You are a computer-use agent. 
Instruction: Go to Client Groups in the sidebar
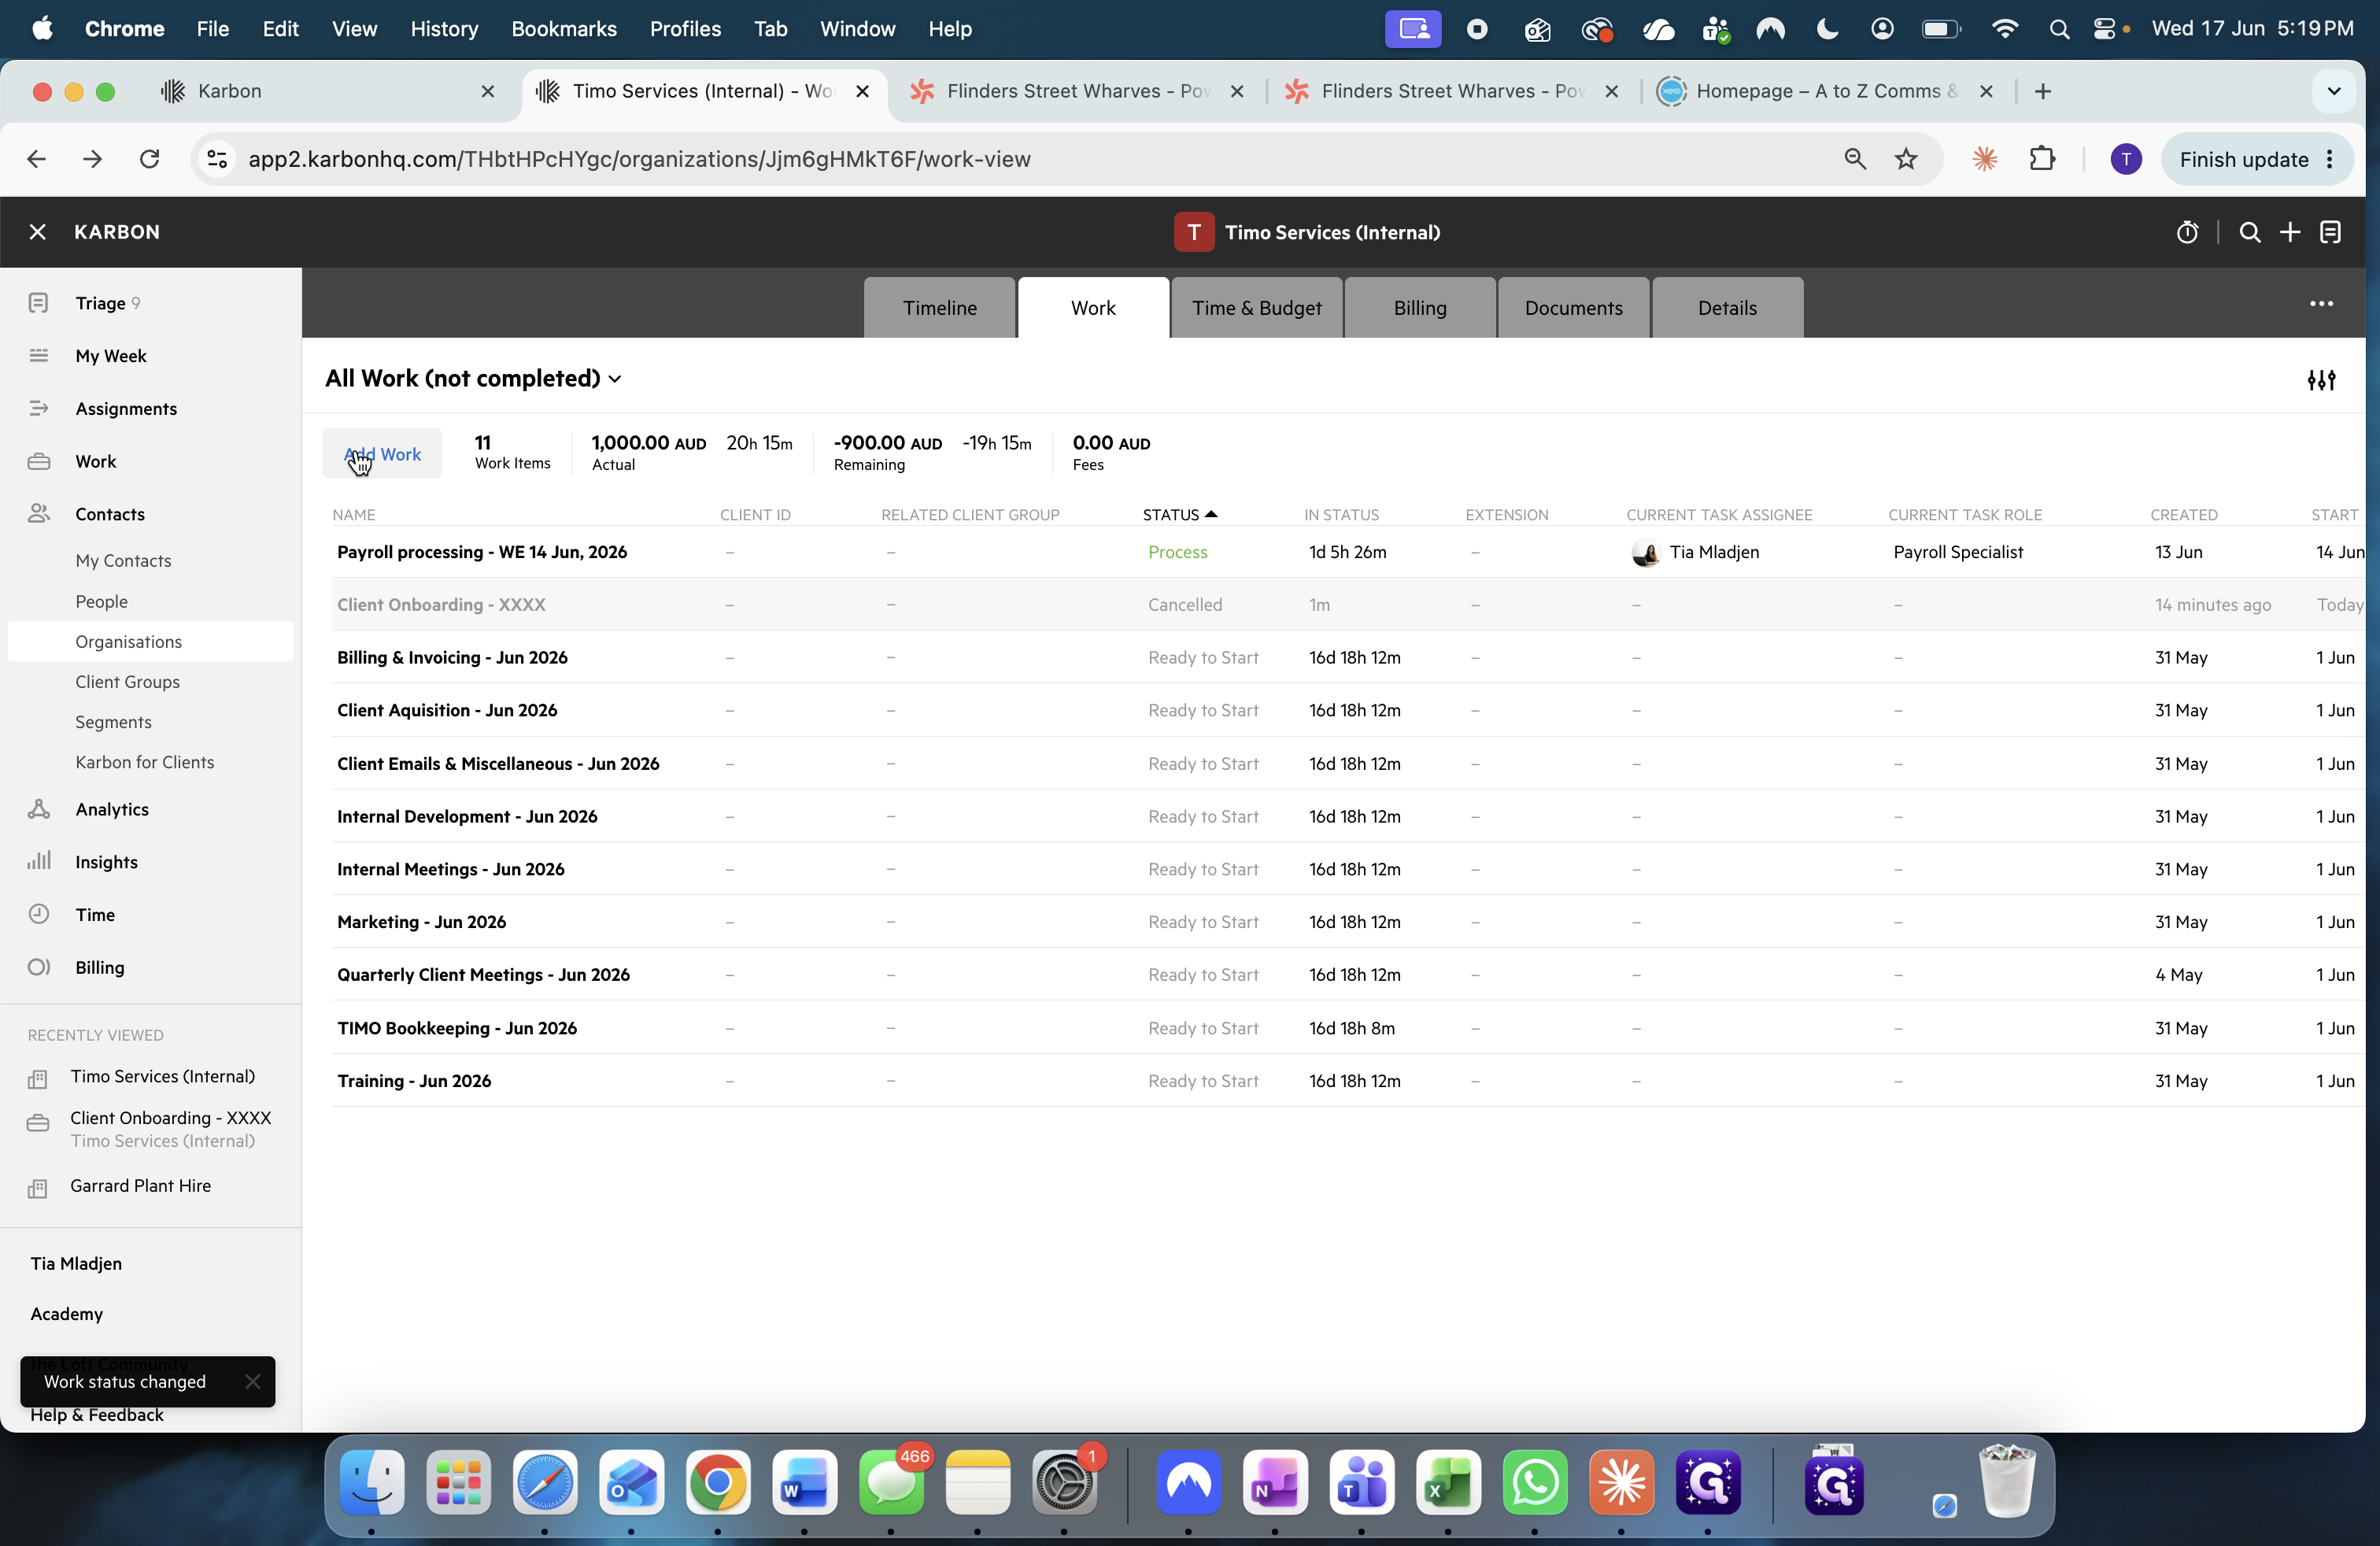point(127,682)
